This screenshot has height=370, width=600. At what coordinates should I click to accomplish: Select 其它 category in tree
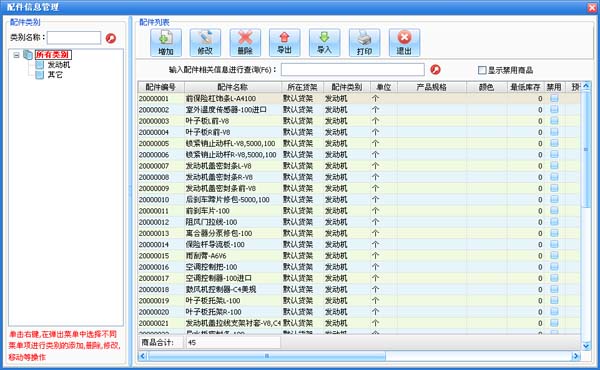55,75
